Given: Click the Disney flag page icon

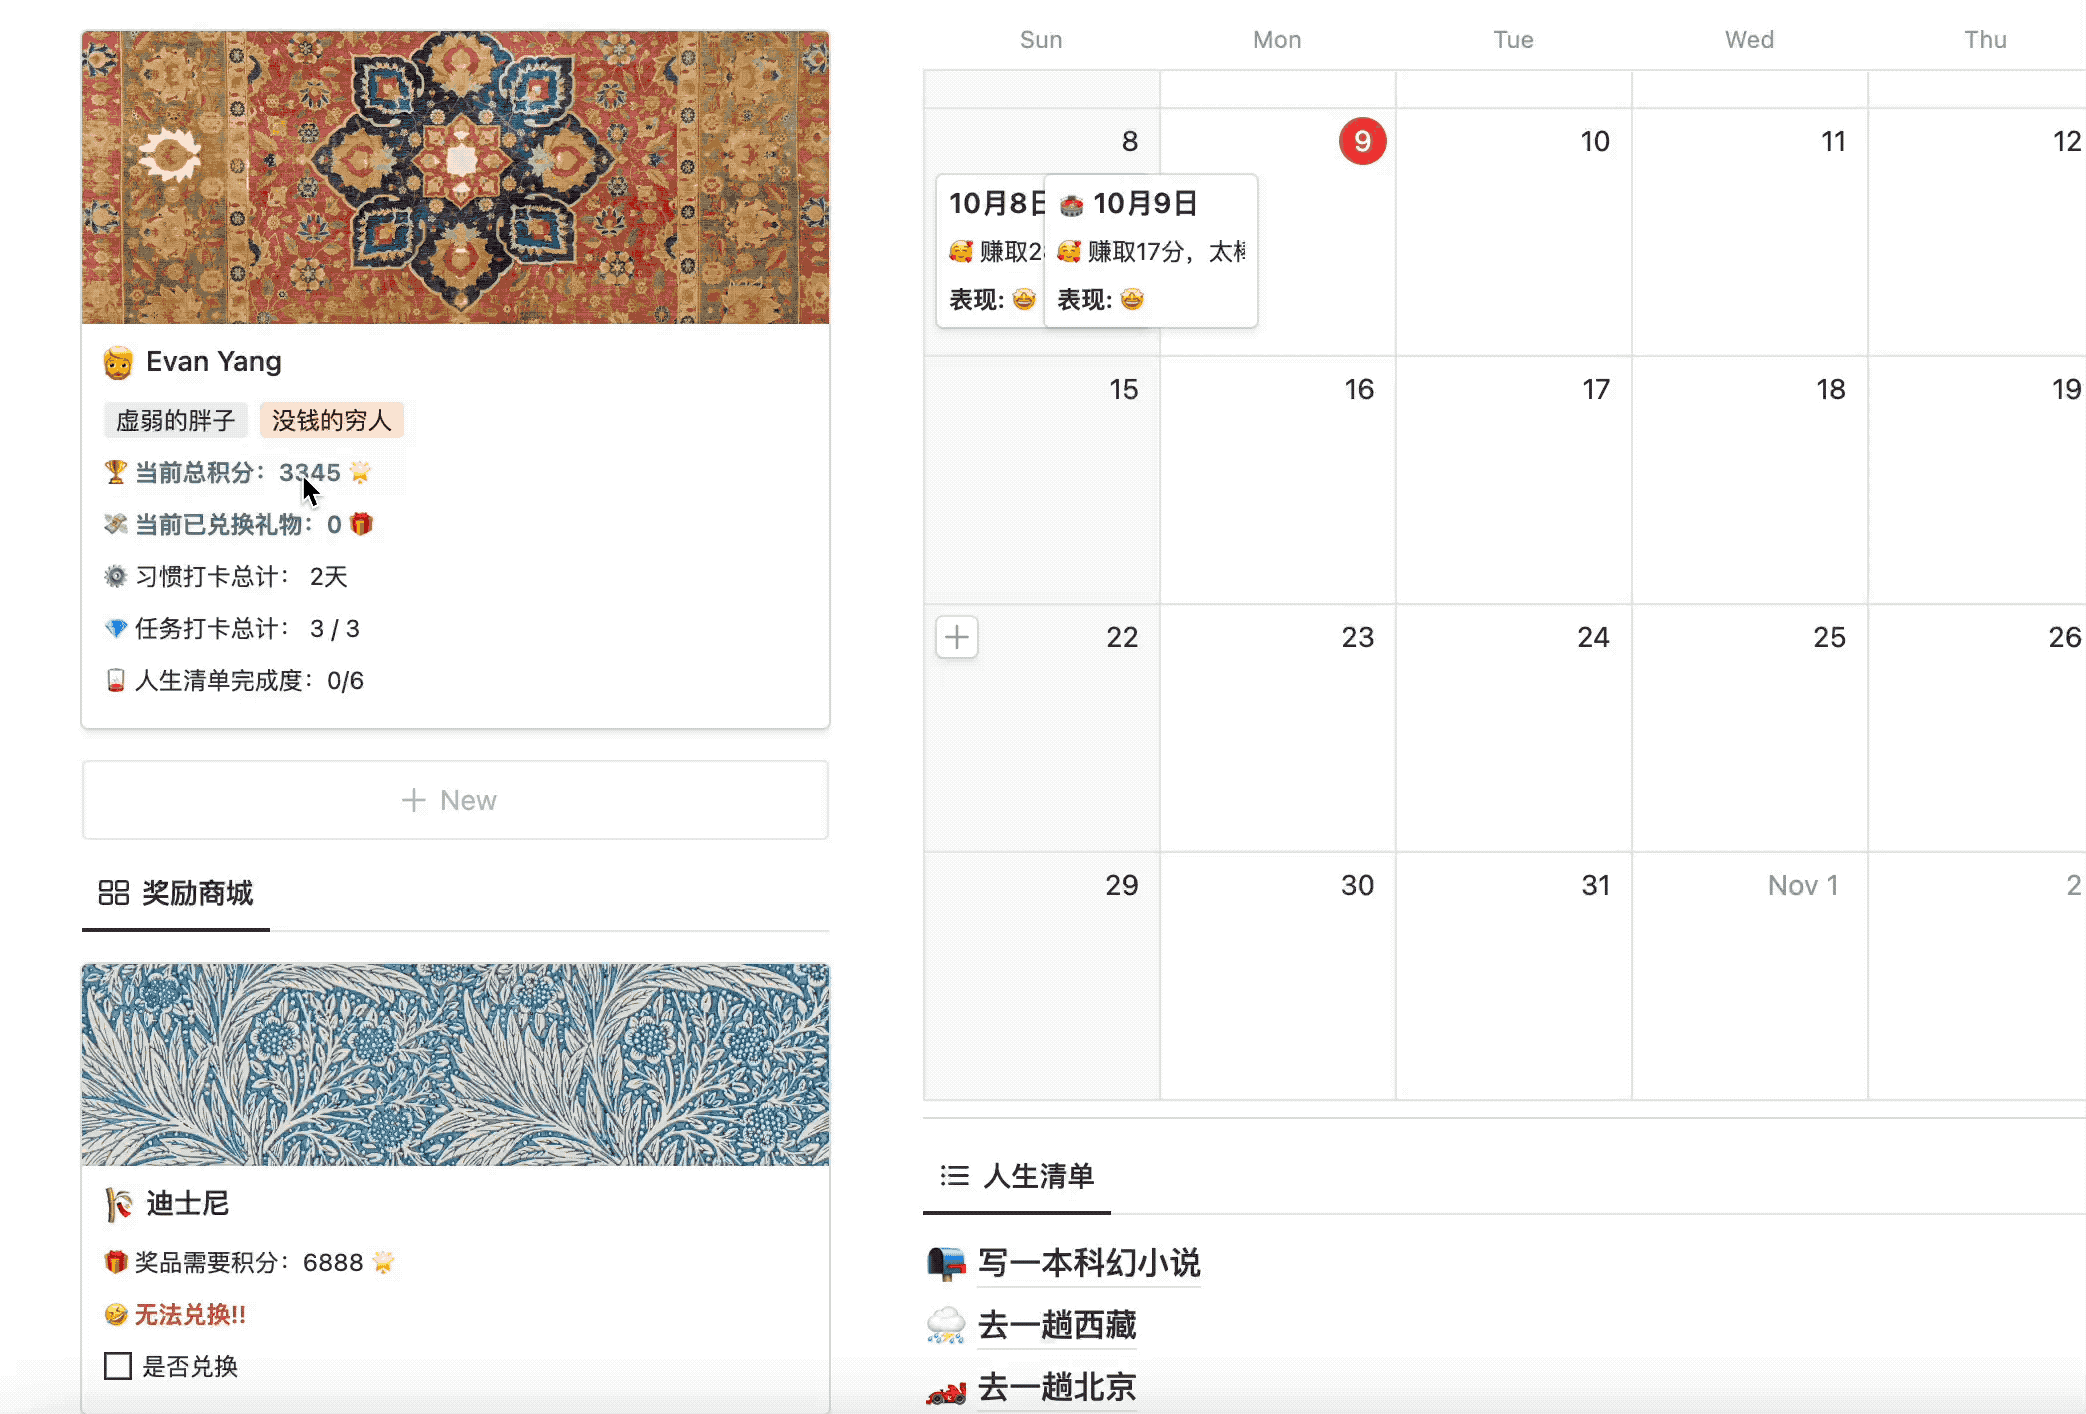Looking at the screenshot, I should 118,1204.
